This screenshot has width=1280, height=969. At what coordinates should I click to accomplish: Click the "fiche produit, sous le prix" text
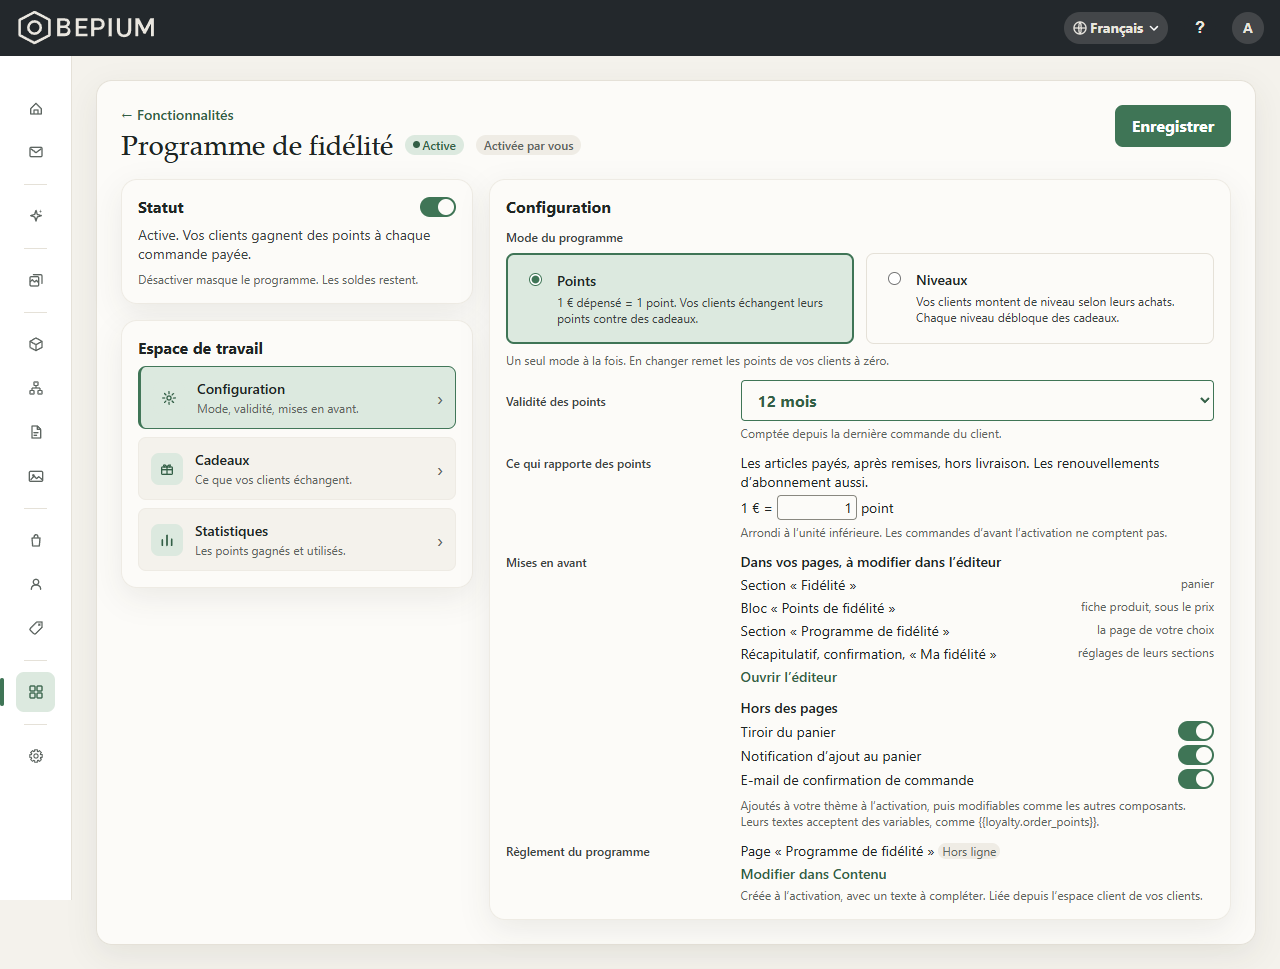pos(1147,607)
